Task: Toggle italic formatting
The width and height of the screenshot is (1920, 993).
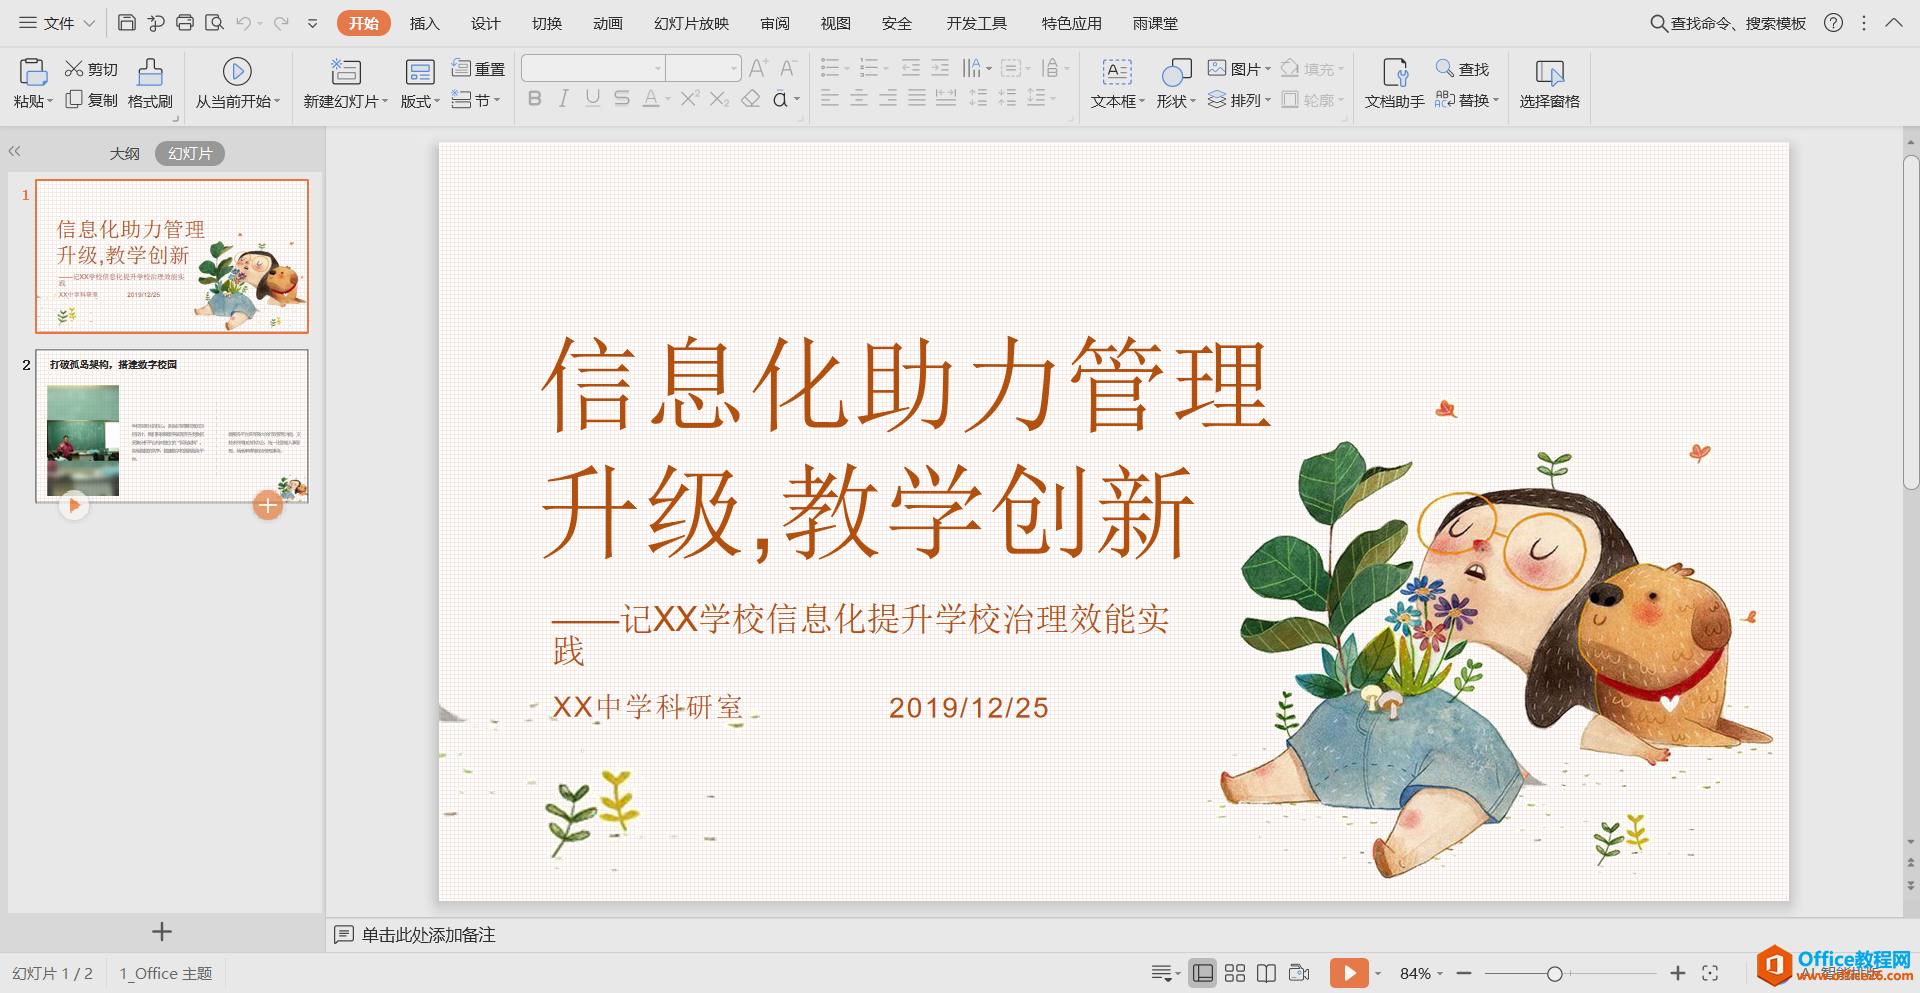Action: click(563, 98)
